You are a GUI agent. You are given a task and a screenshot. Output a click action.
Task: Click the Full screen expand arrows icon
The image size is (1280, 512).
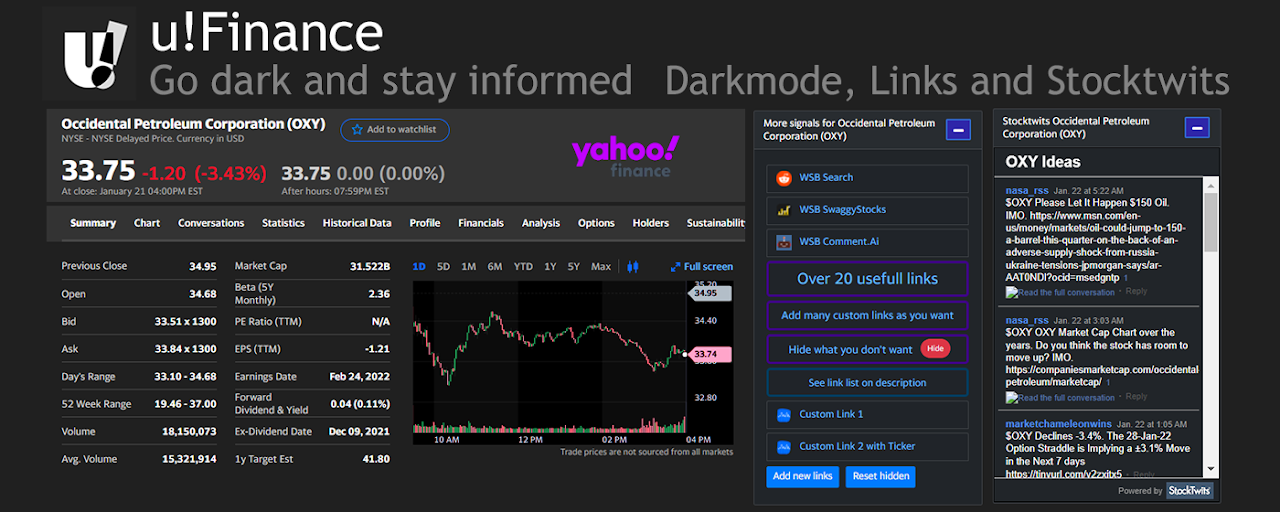(674, 267)
